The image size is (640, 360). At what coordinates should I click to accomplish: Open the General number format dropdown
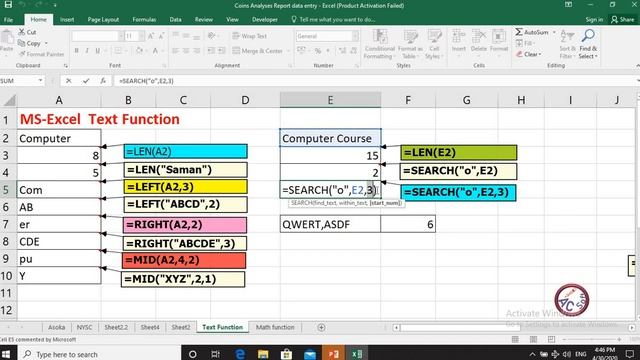(355, 36)
